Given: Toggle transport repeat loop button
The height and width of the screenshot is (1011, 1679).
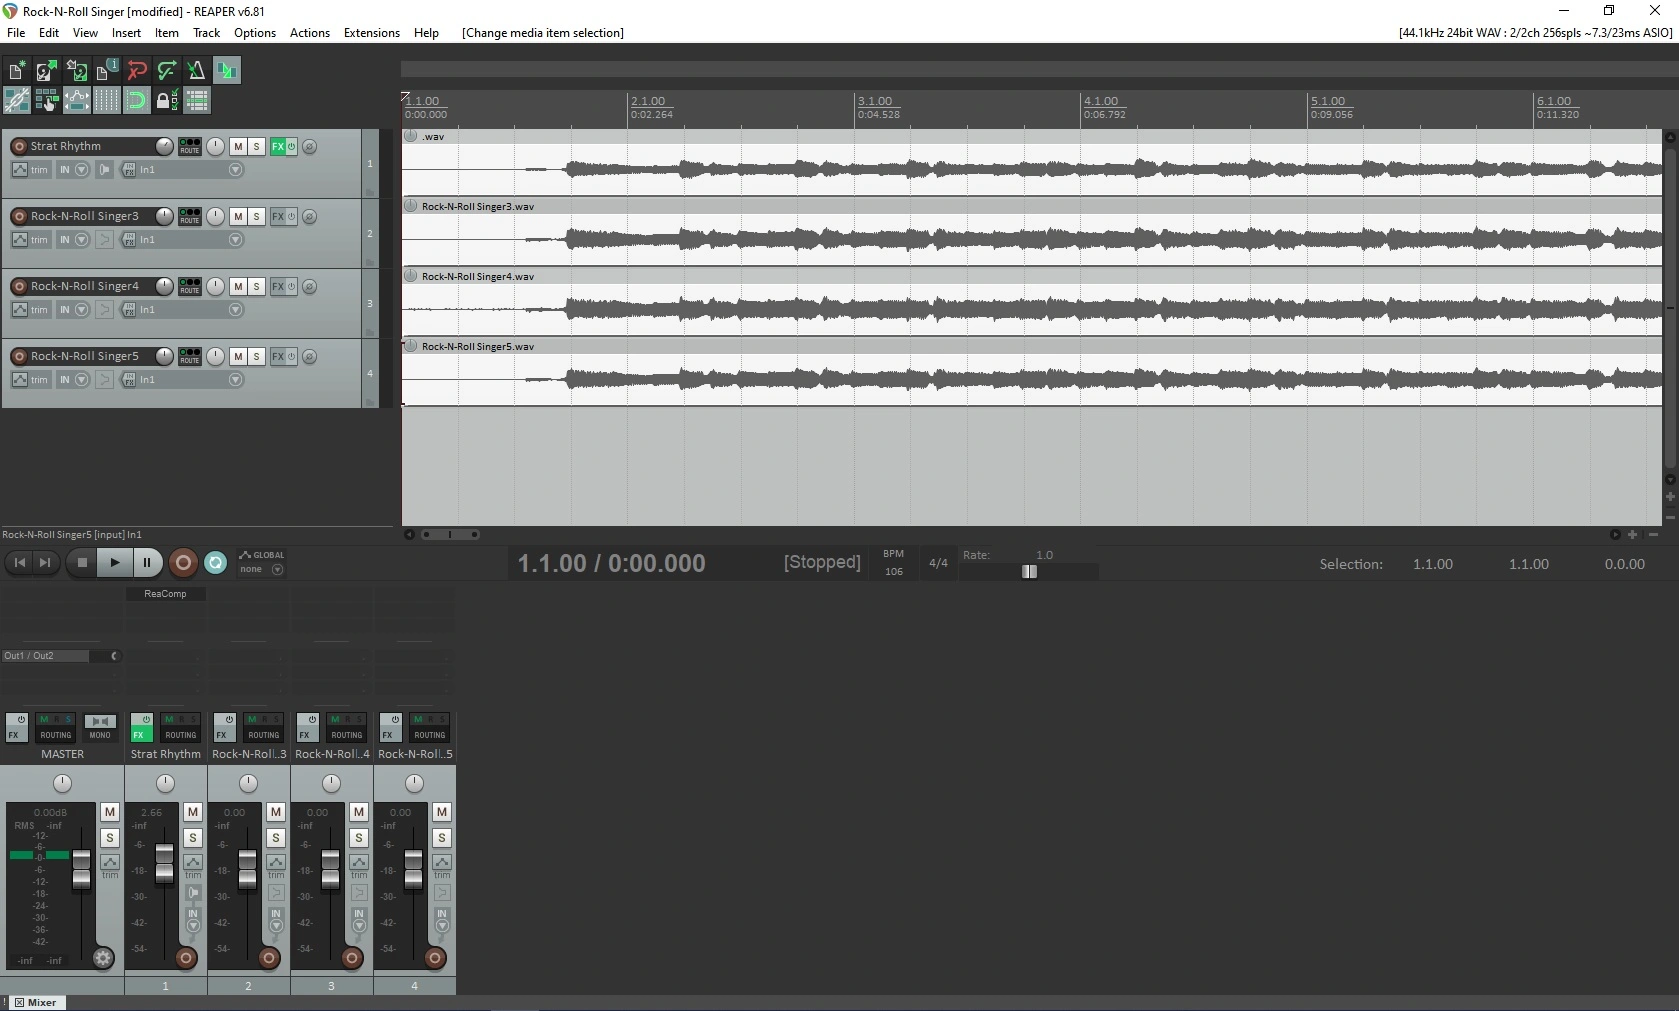Looking at the screenshot, I should 215,563.
